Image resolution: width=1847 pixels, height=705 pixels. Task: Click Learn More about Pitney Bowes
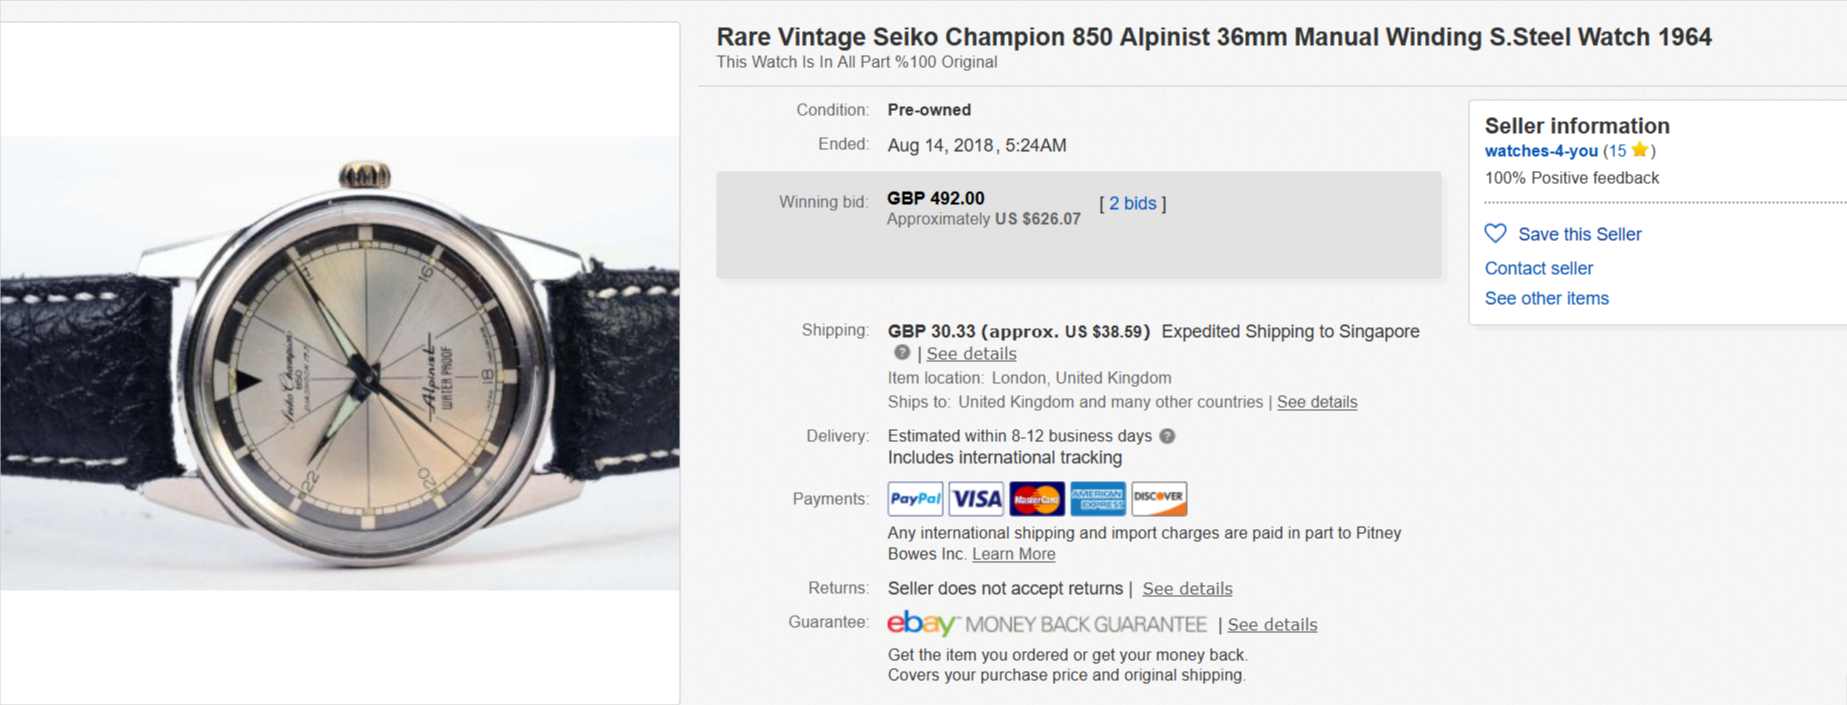click(1013, 554)
